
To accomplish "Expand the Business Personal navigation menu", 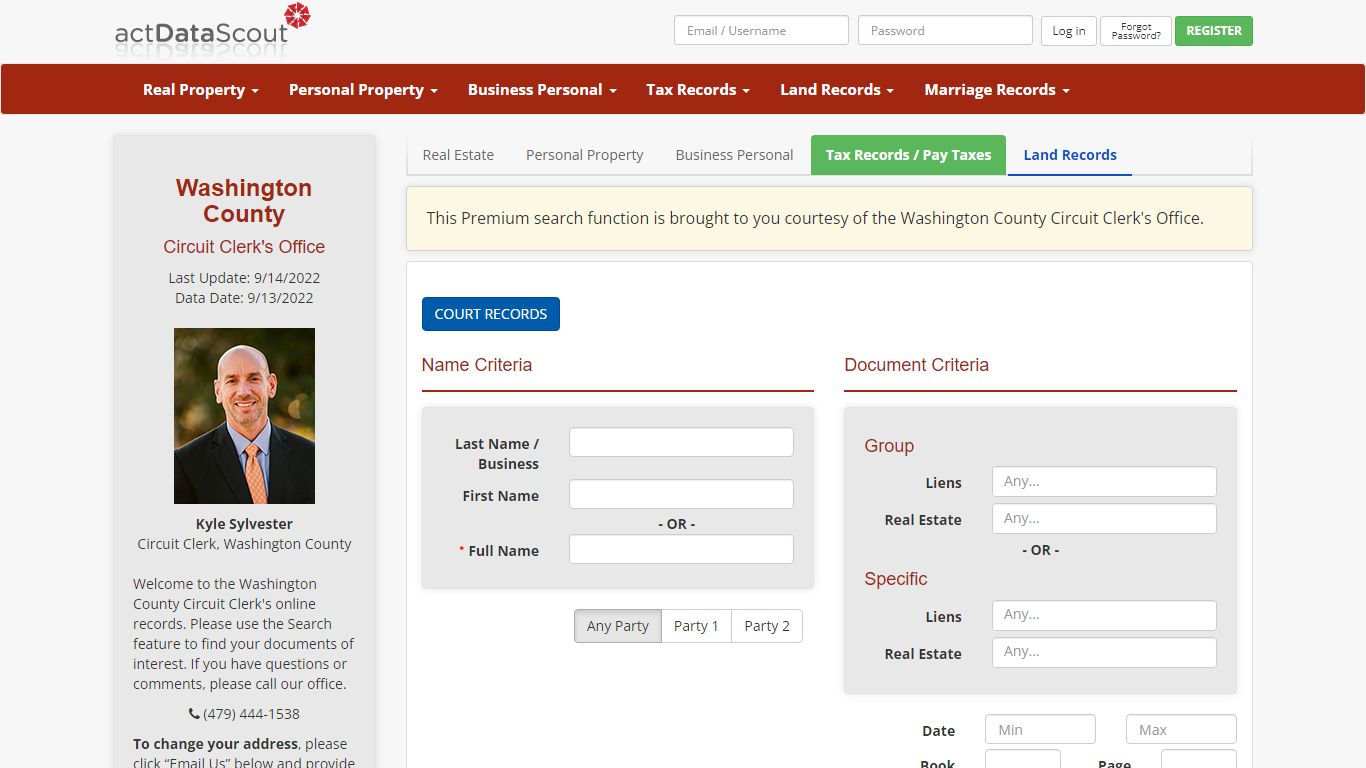I will tap(542, 89).
